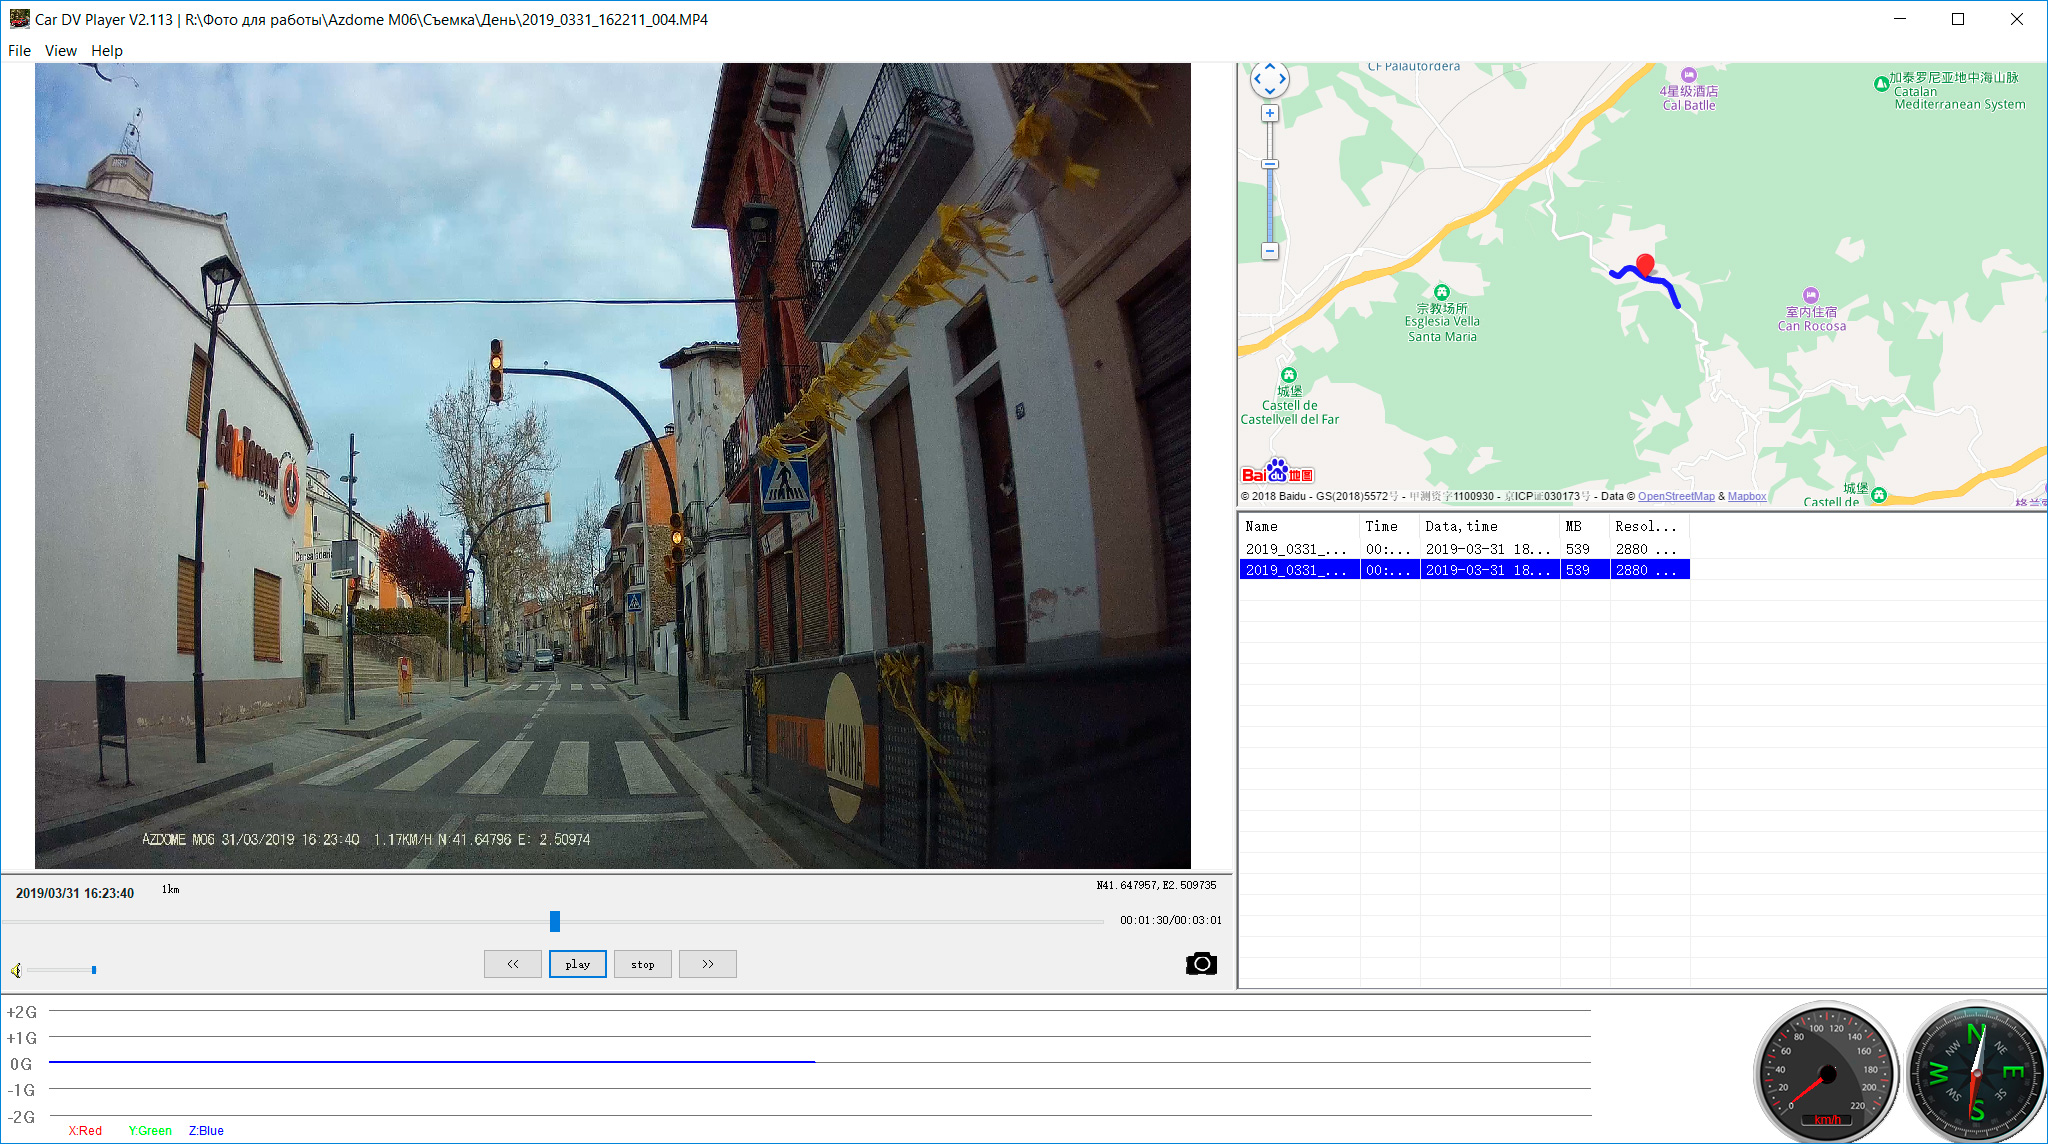
Task: Select the first video file in list
Action: pos(1296,549)
